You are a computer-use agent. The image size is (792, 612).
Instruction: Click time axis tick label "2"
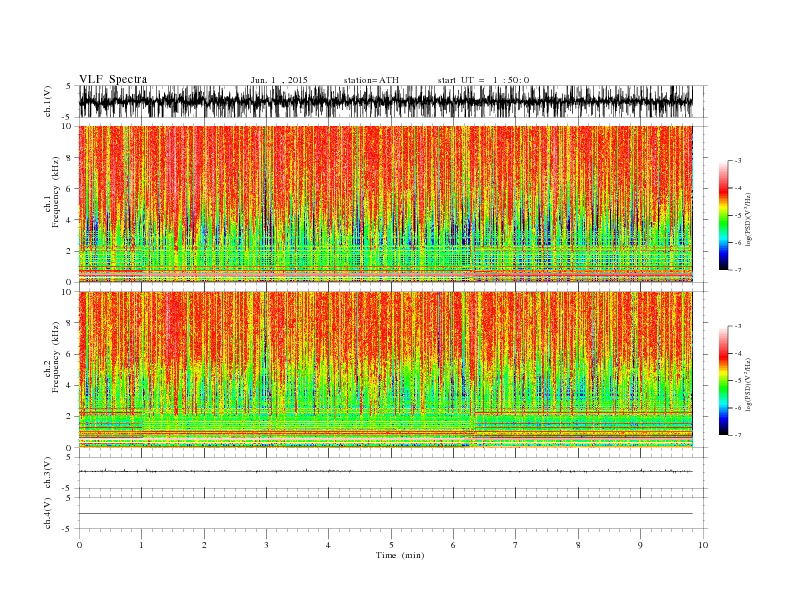204,545
